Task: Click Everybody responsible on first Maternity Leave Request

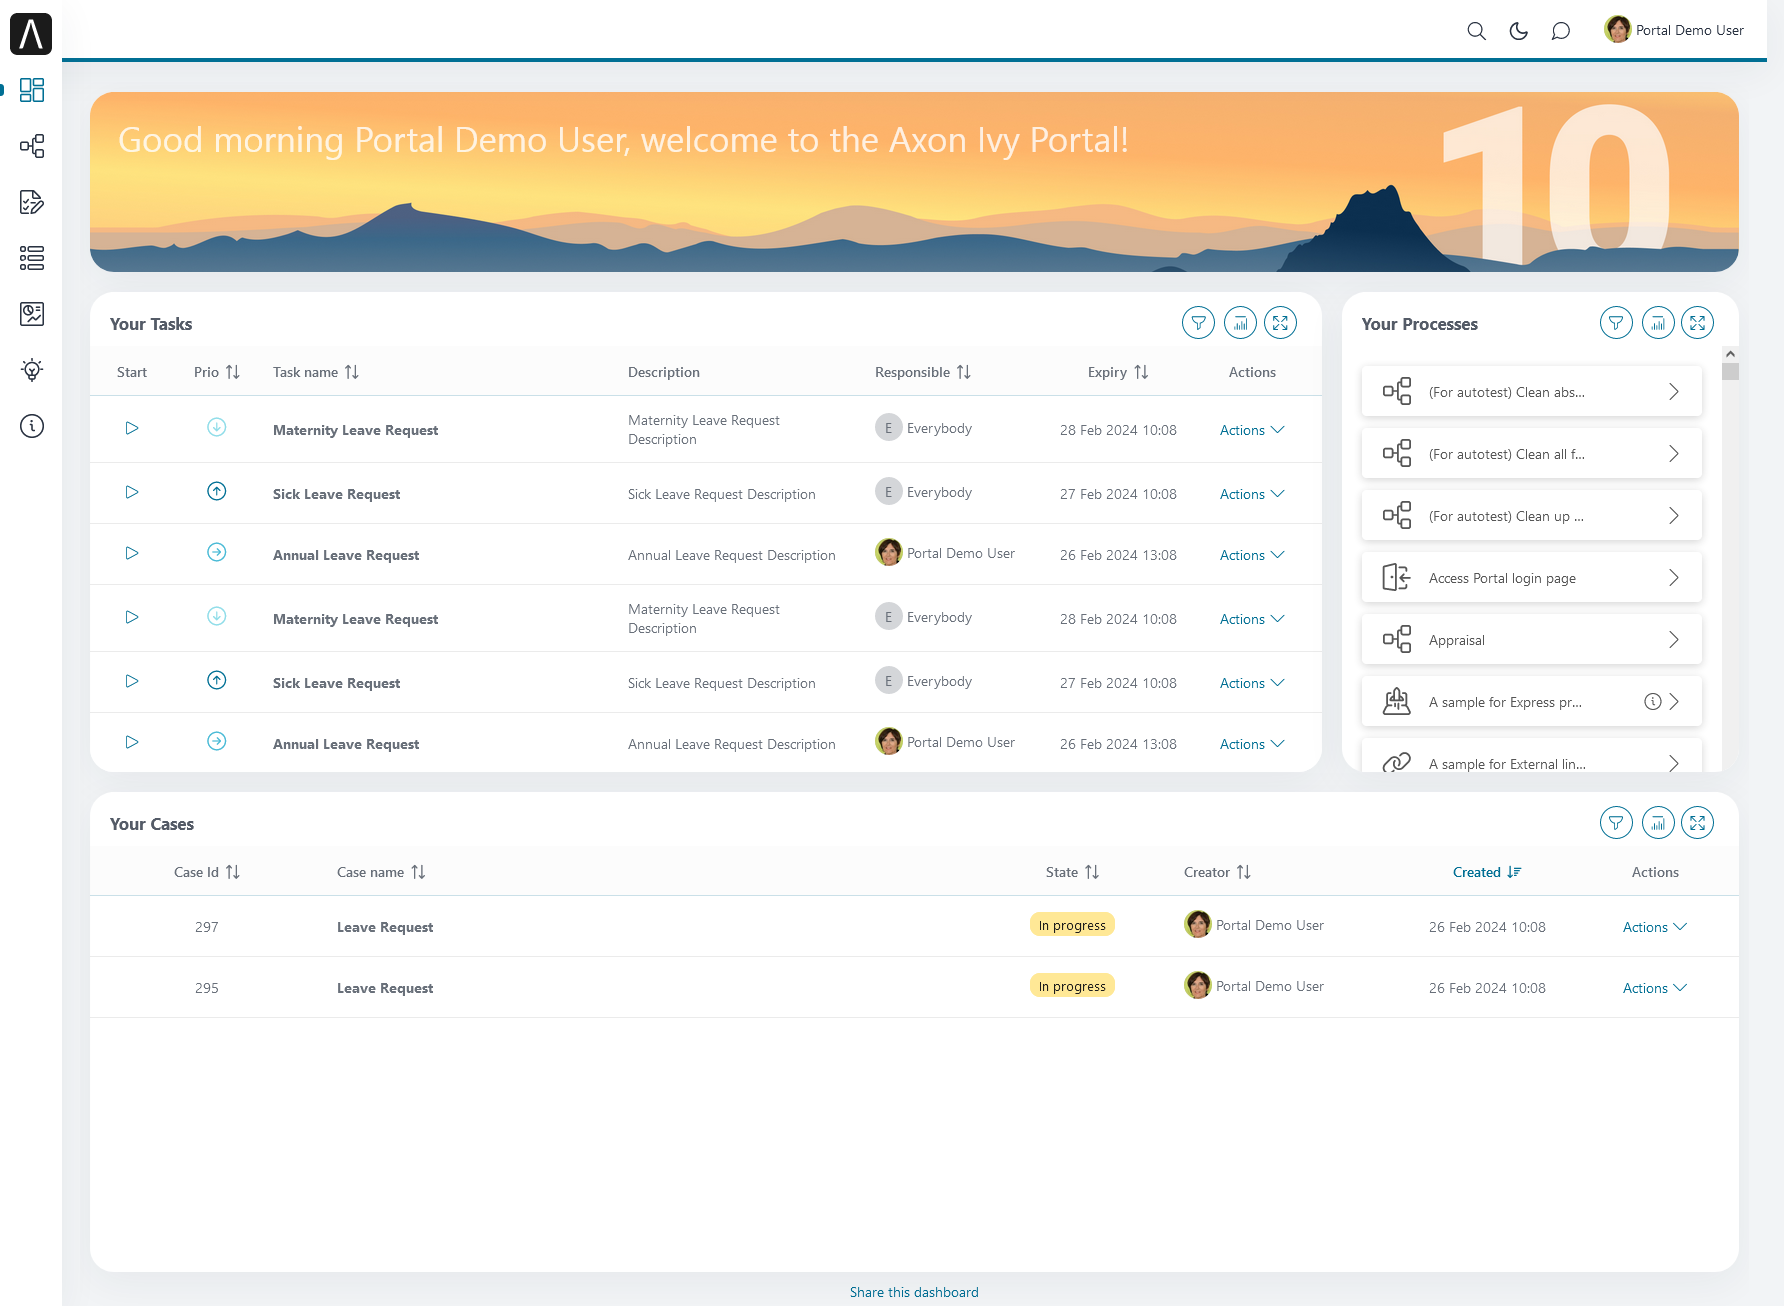Action: 924,428
